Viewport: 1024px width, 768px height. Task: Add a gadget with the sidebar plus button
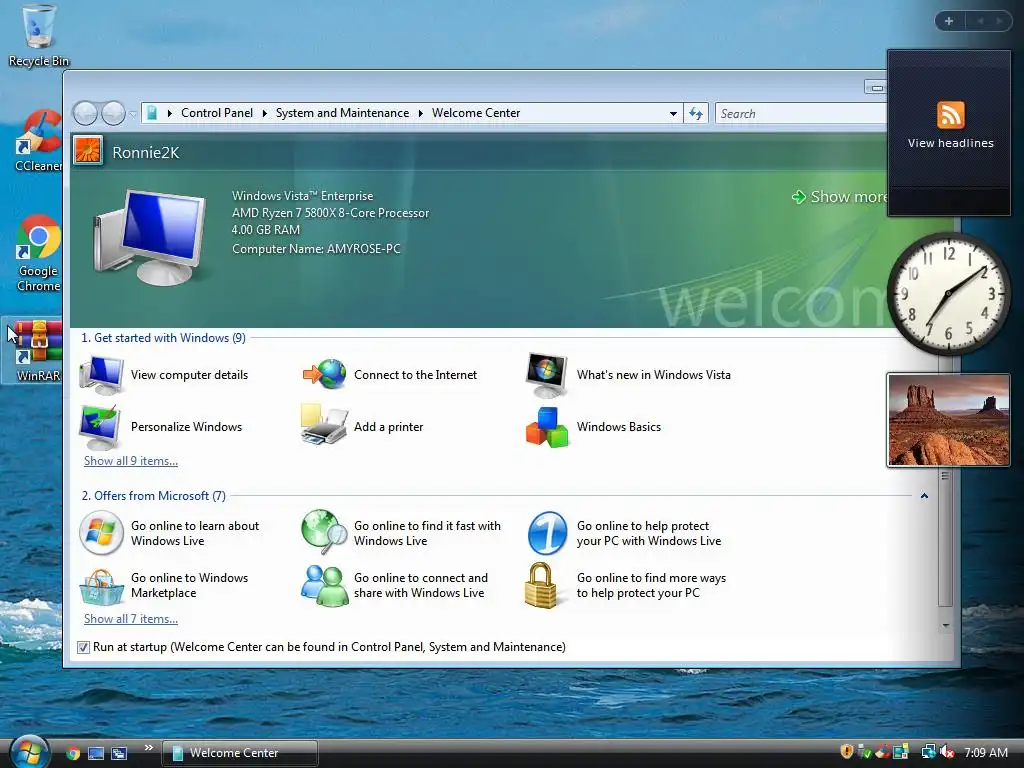(949, 21)
